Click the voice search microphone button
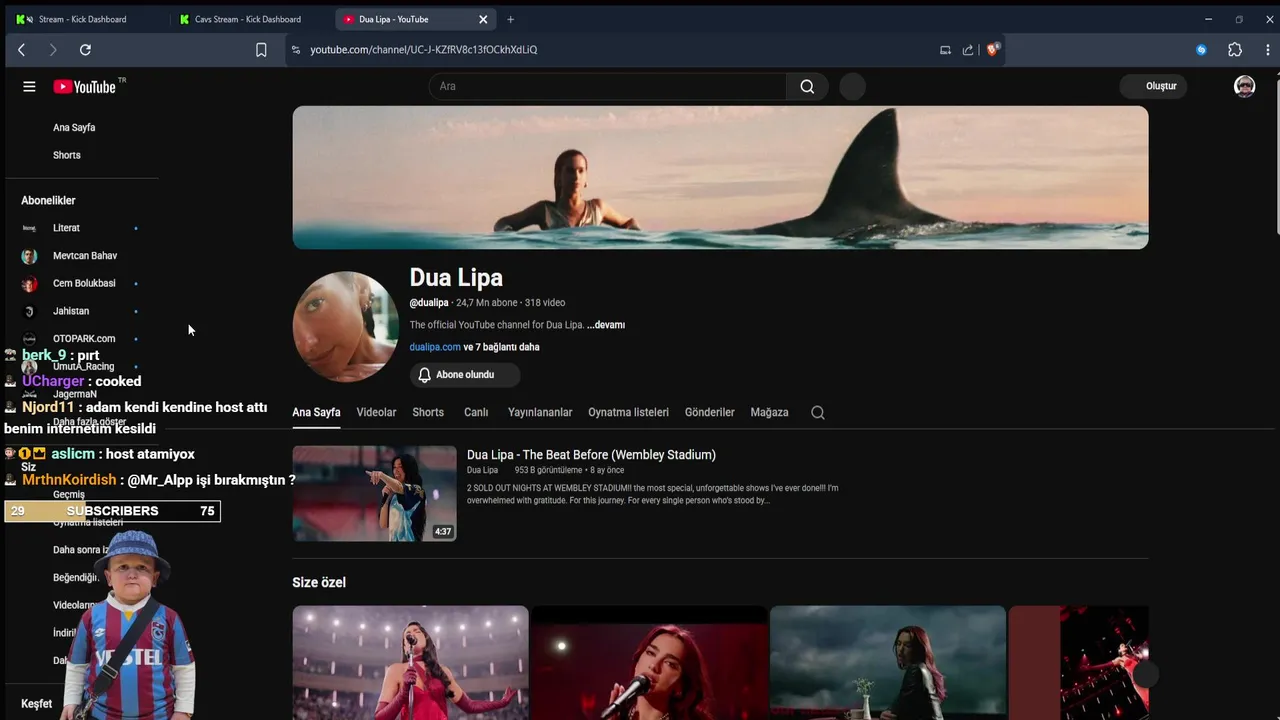Image resolution: width=1280 pixels, height=720 pixels. click(852, 86)
